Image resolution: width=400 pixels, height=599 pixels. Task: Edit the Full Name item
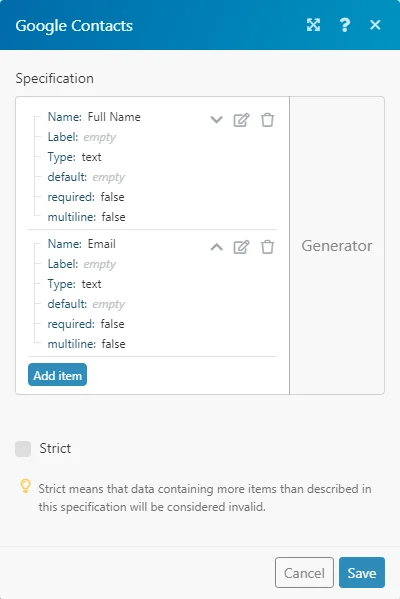[x=241, y=120]
